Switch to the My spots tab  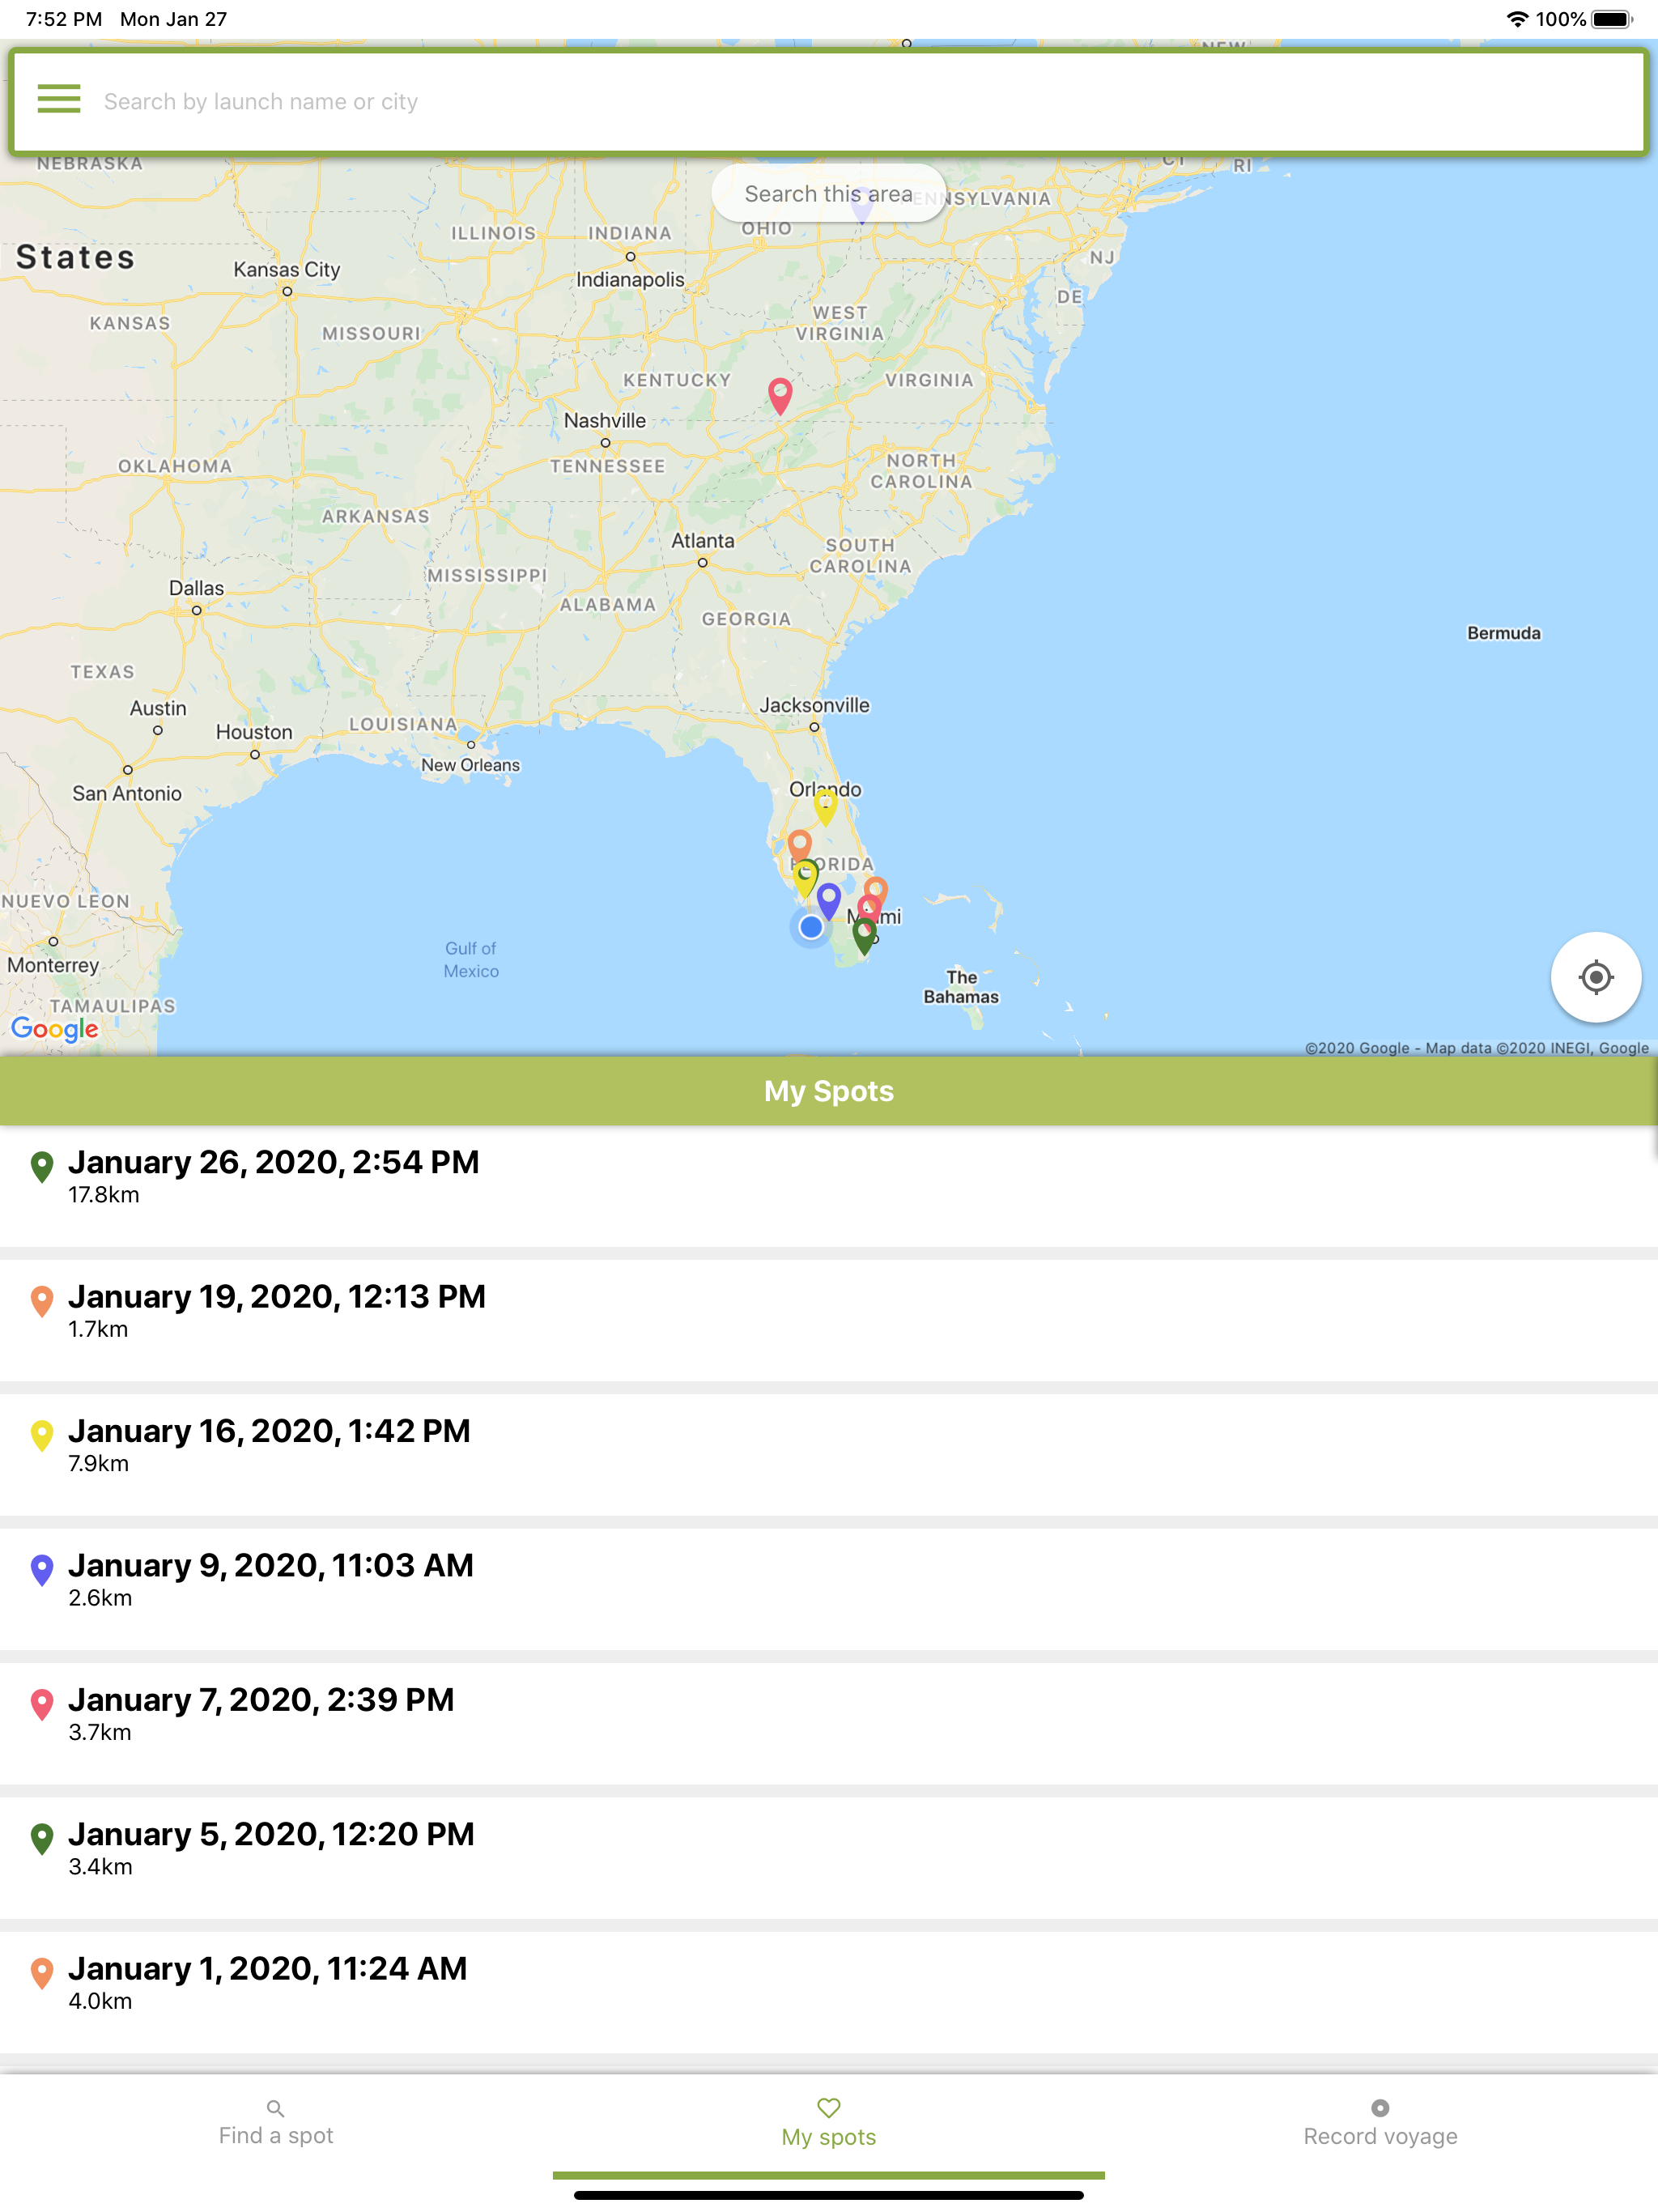pos(829,2124)
